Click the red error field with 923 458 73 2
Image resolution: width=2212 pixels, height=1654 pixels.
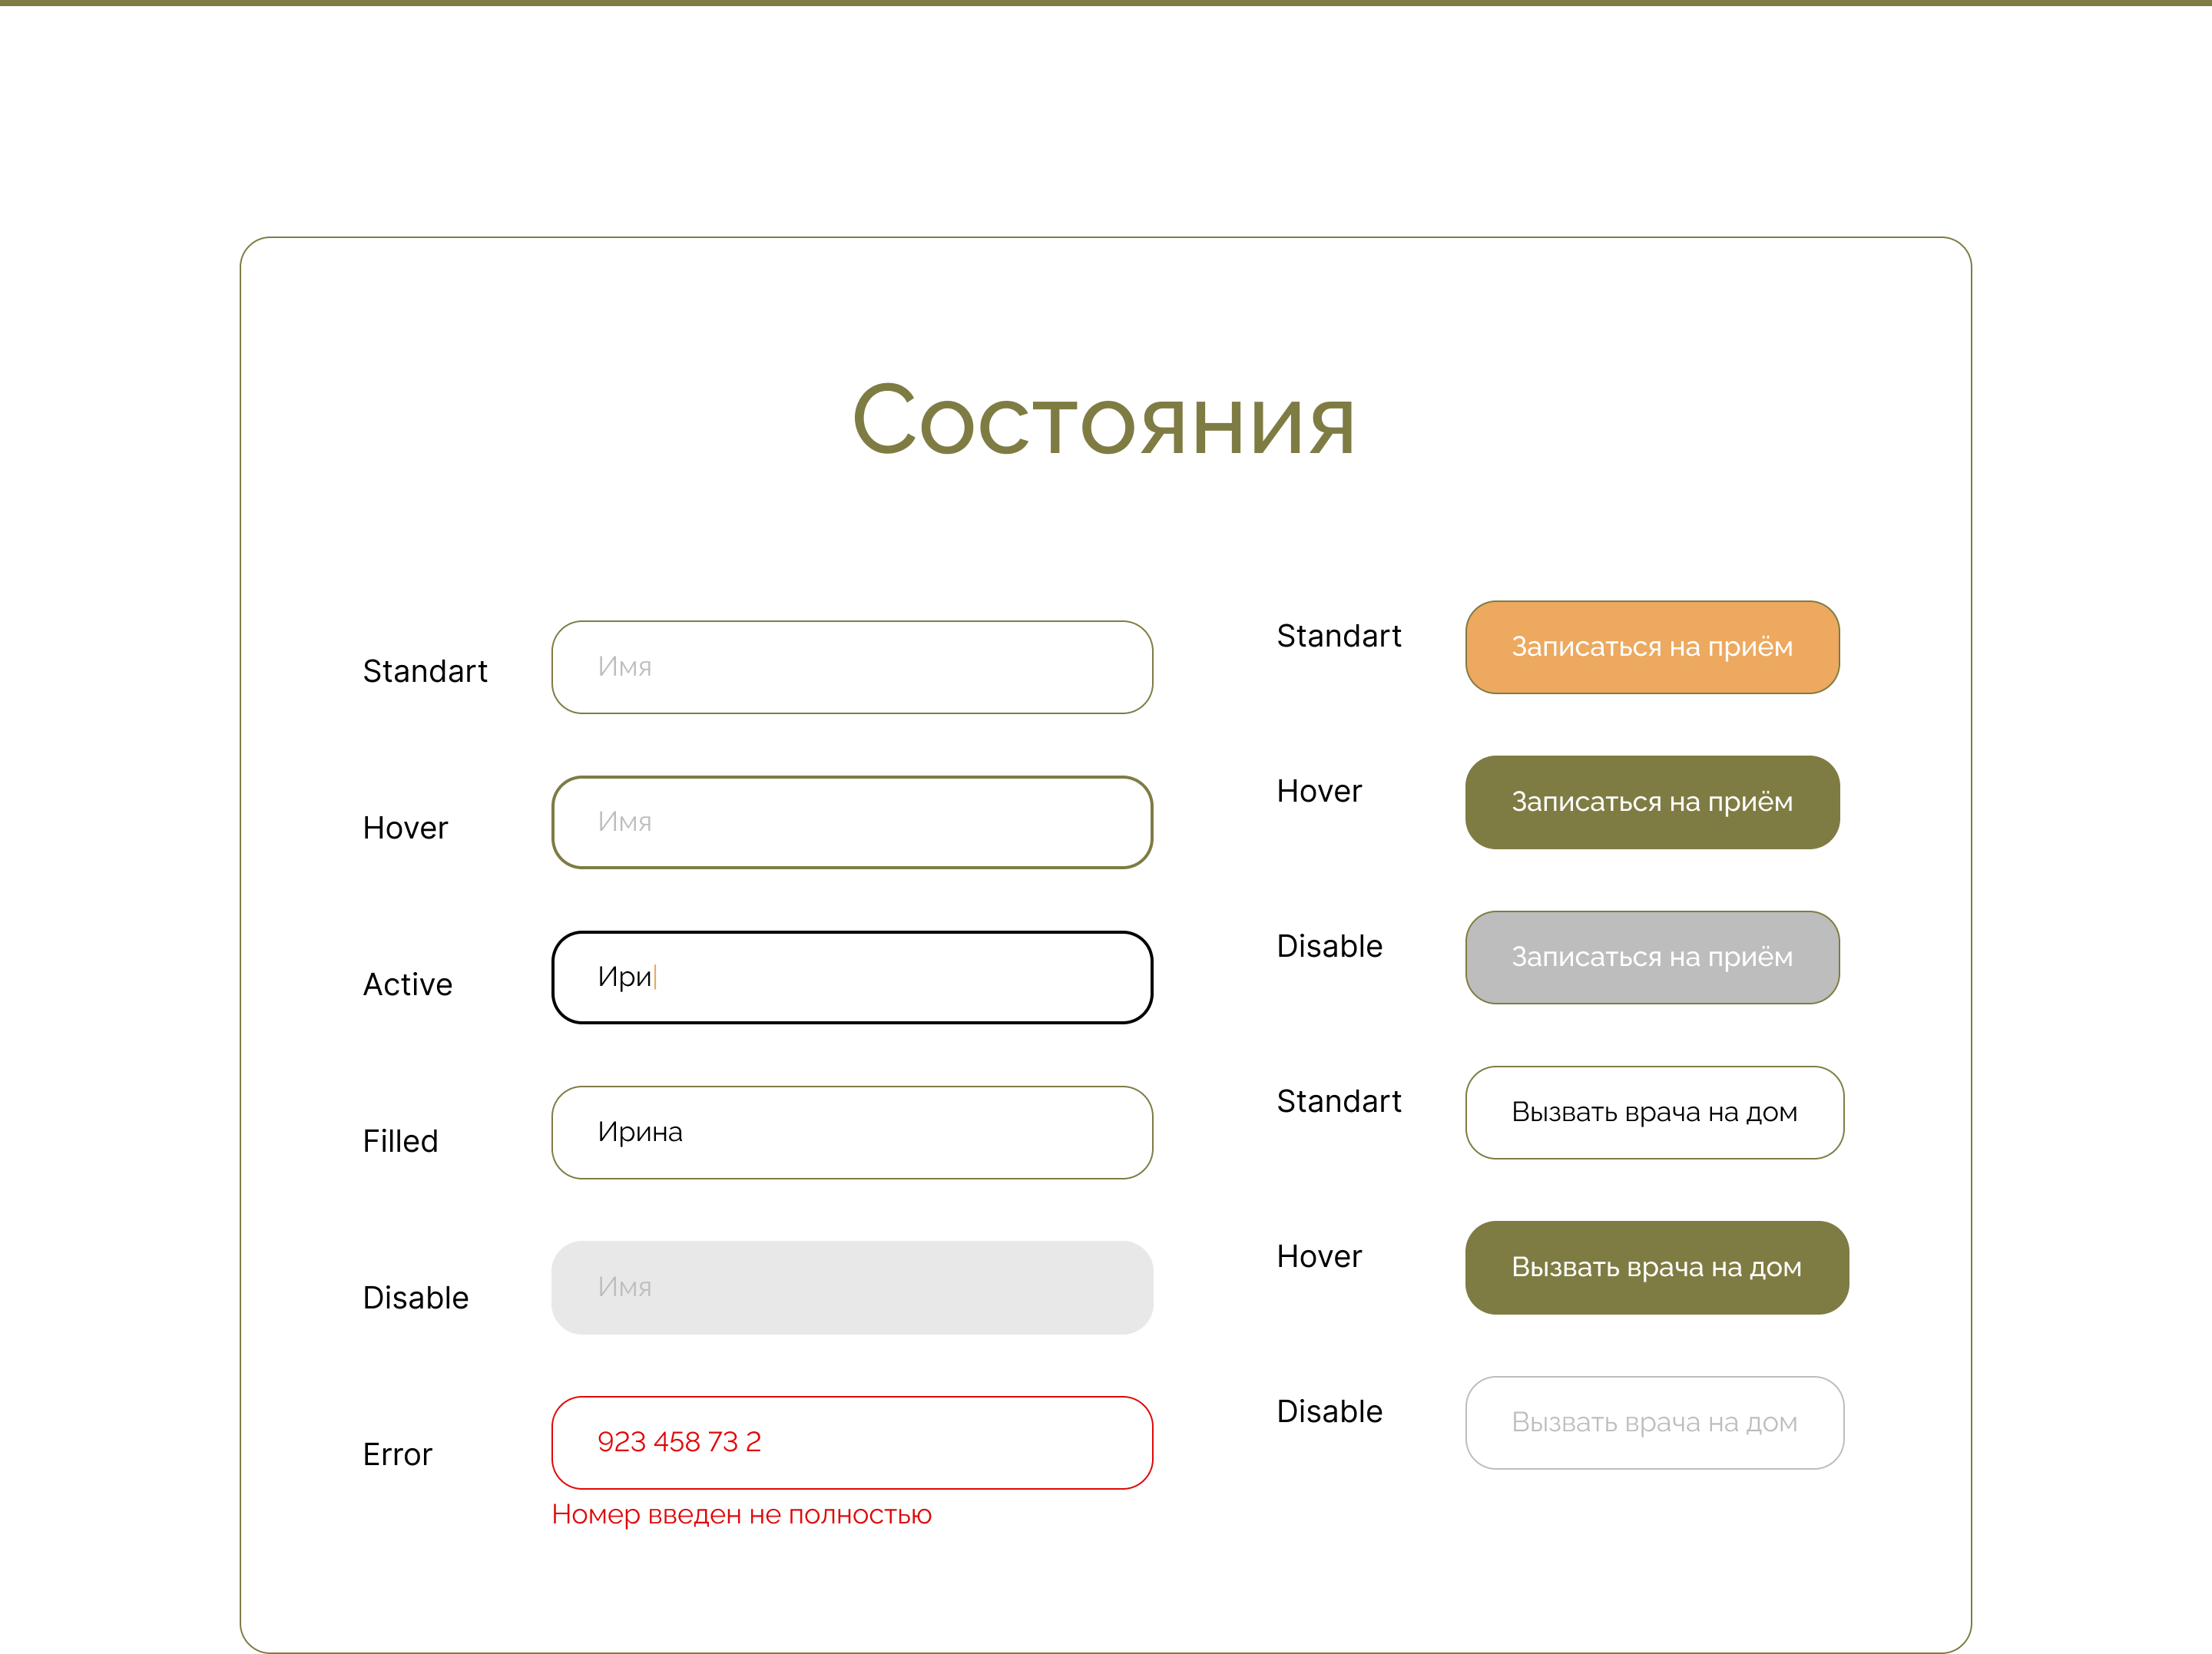(851, 1442)
